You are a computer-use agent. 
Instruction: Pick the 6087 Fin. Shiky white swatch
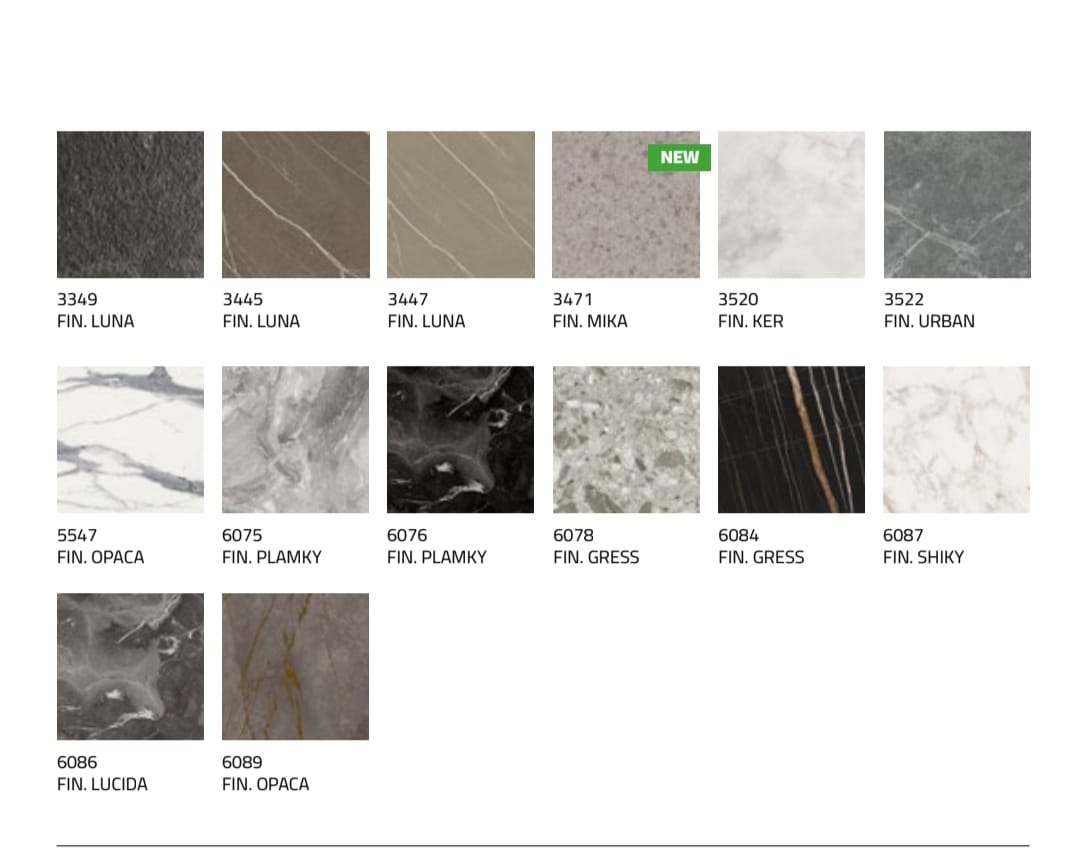point(957,440)
